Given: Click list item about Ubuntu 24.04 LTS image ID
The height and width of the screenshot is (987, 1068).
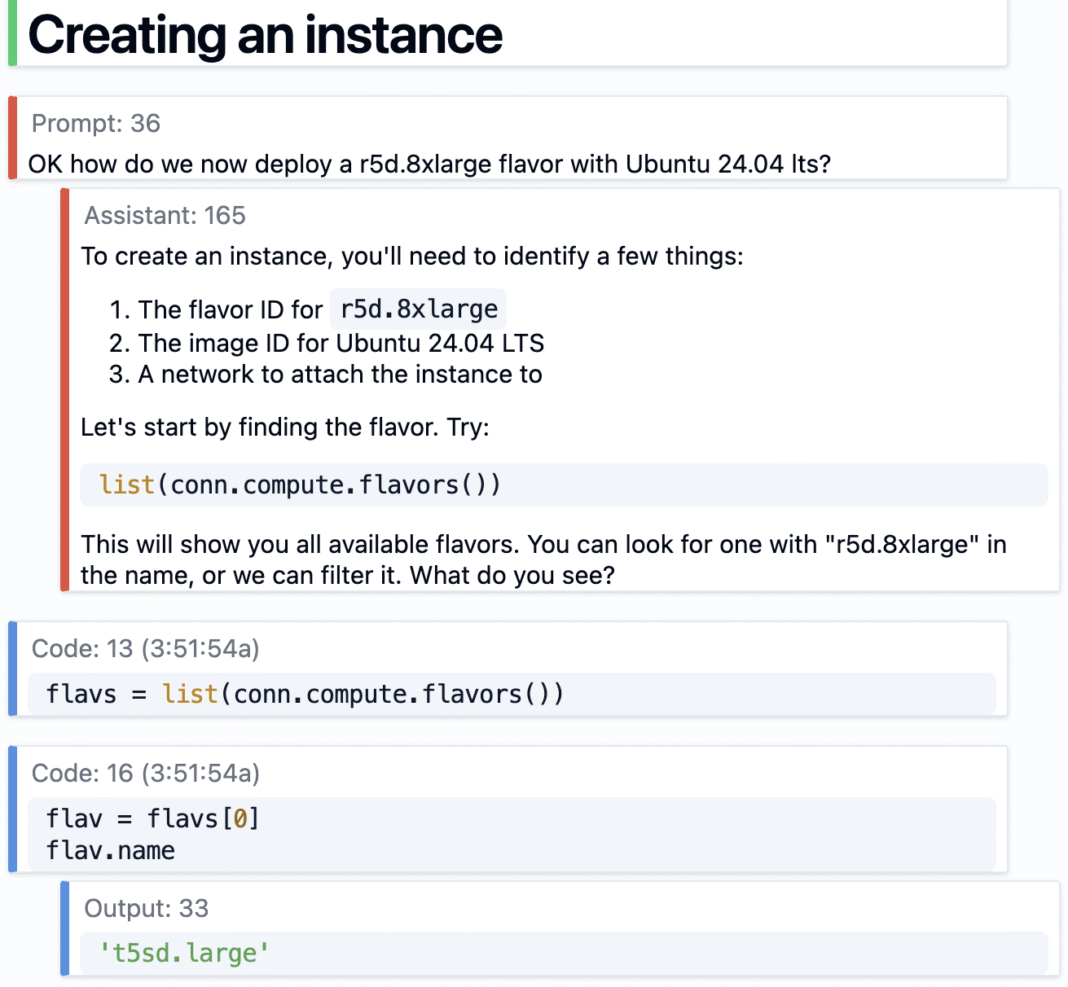Looking at the screenshot, I should click(x=340, y=343).
